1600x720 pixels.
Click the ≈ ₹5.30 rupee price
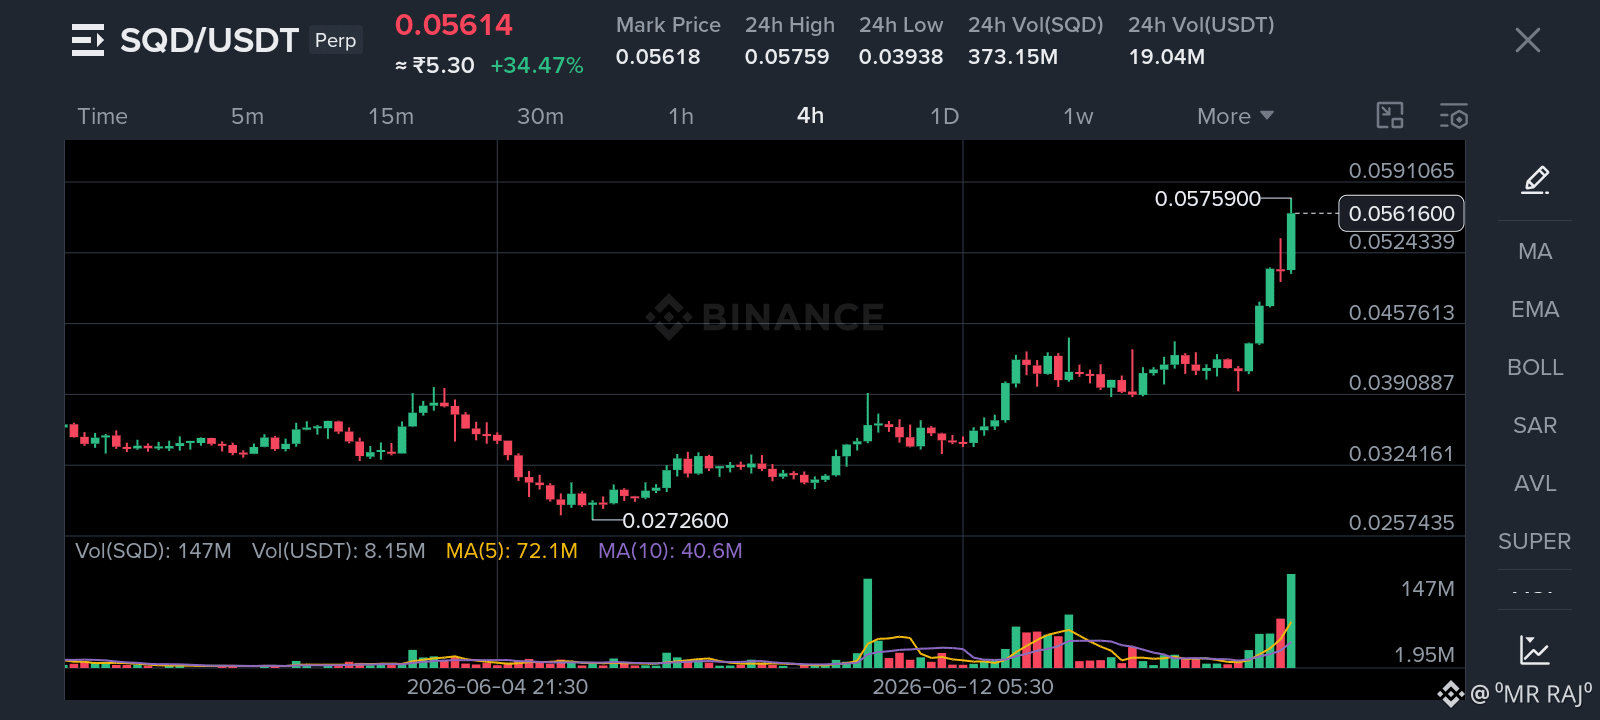click(435, 66)
